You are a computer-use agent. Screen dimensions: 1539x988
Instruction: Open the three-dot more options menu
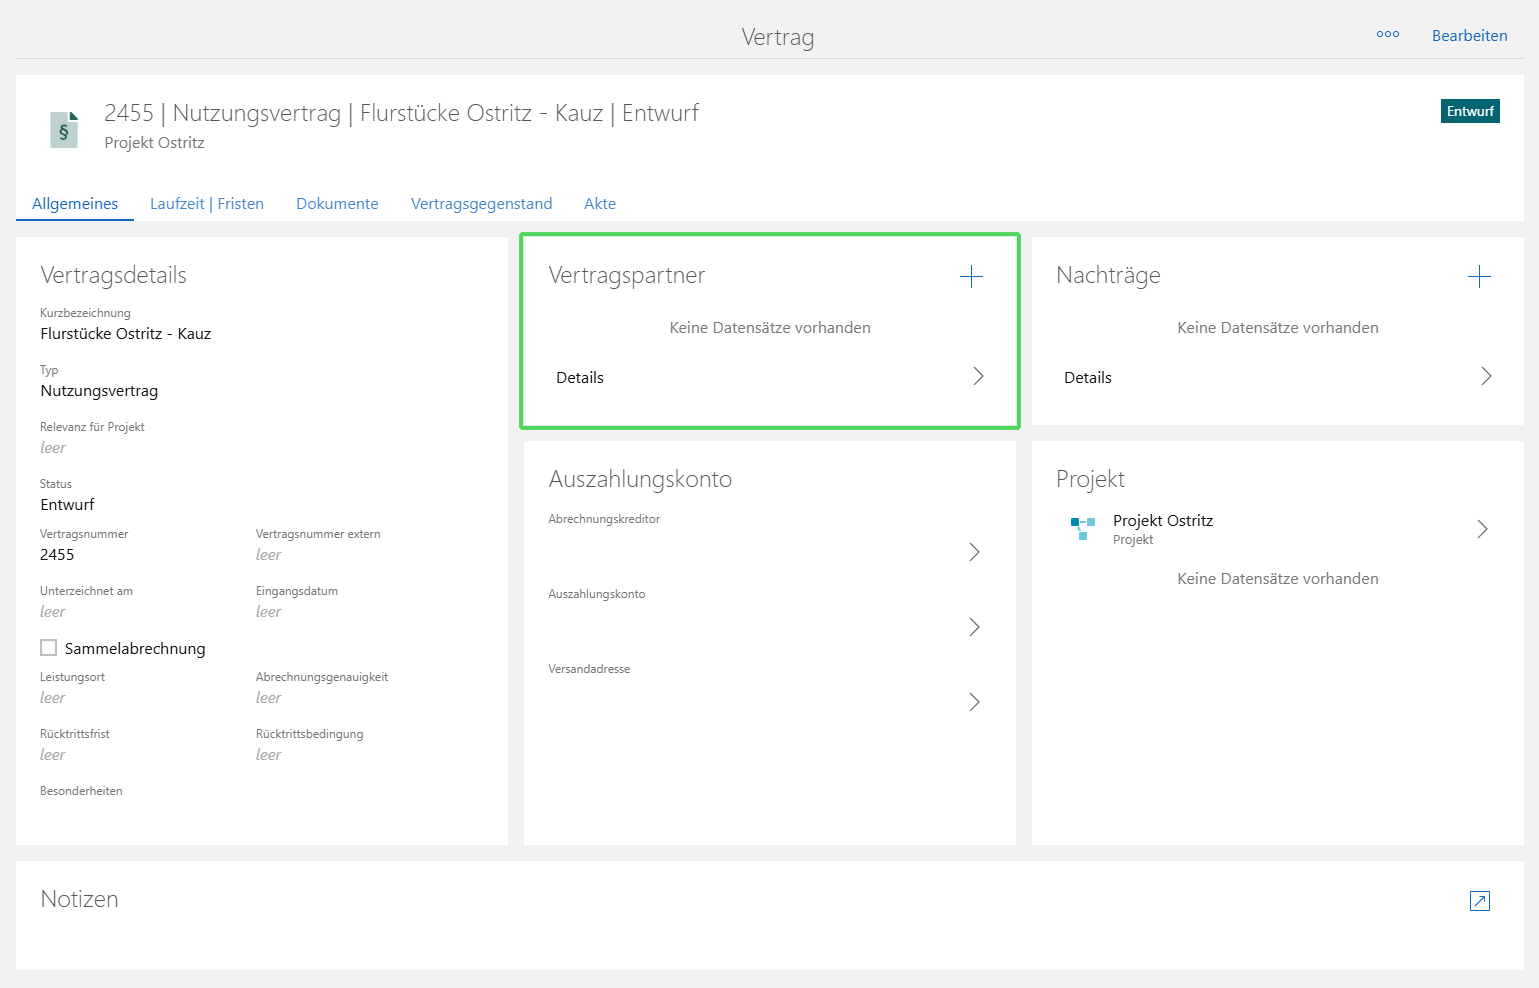pyautogui.click(x=1387, y=35)
